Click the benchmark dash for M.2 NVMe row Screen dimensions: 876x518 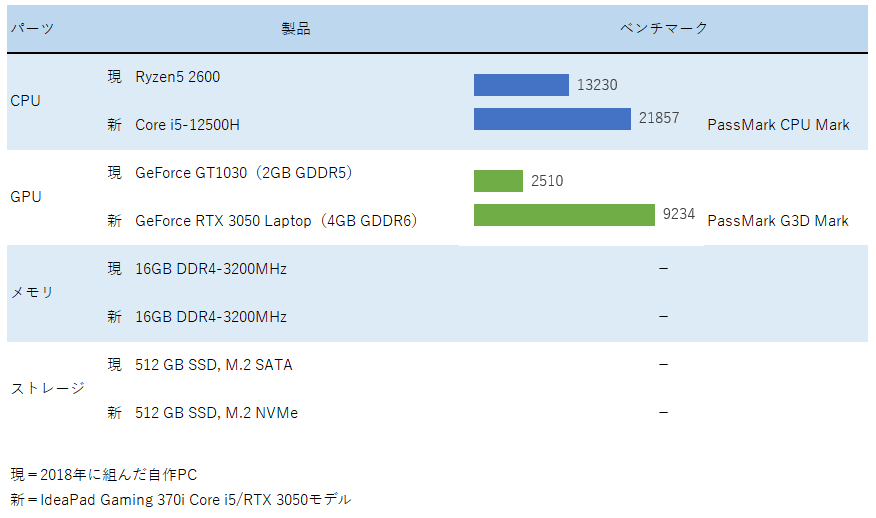[x=664, y=413]
